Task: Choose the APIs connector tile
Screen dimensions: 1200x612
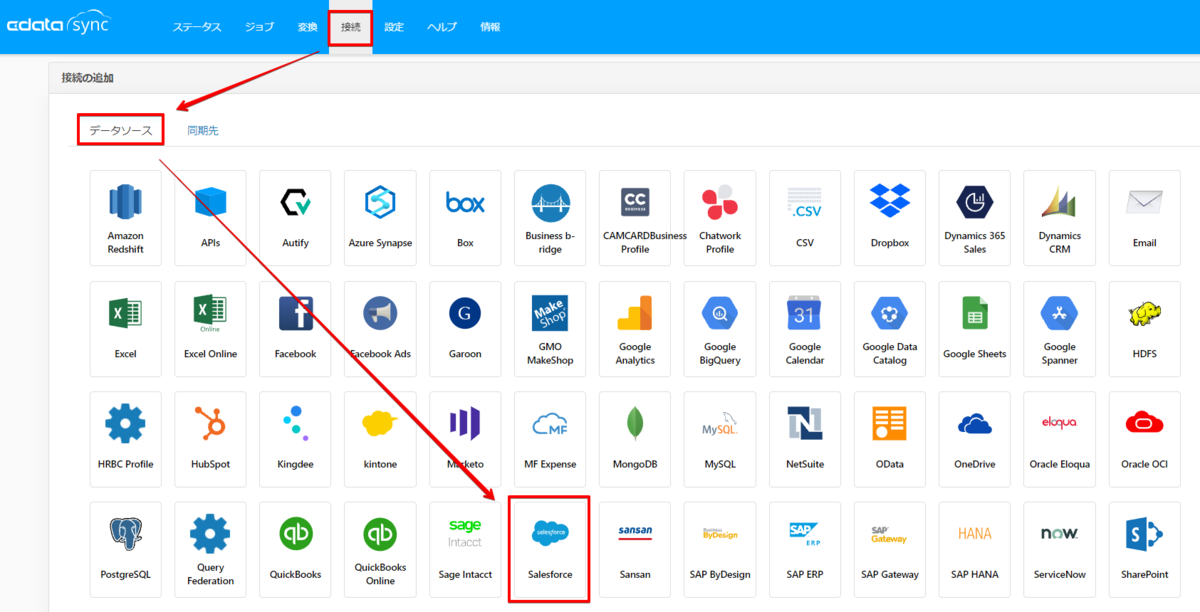Action: [211, 218]
